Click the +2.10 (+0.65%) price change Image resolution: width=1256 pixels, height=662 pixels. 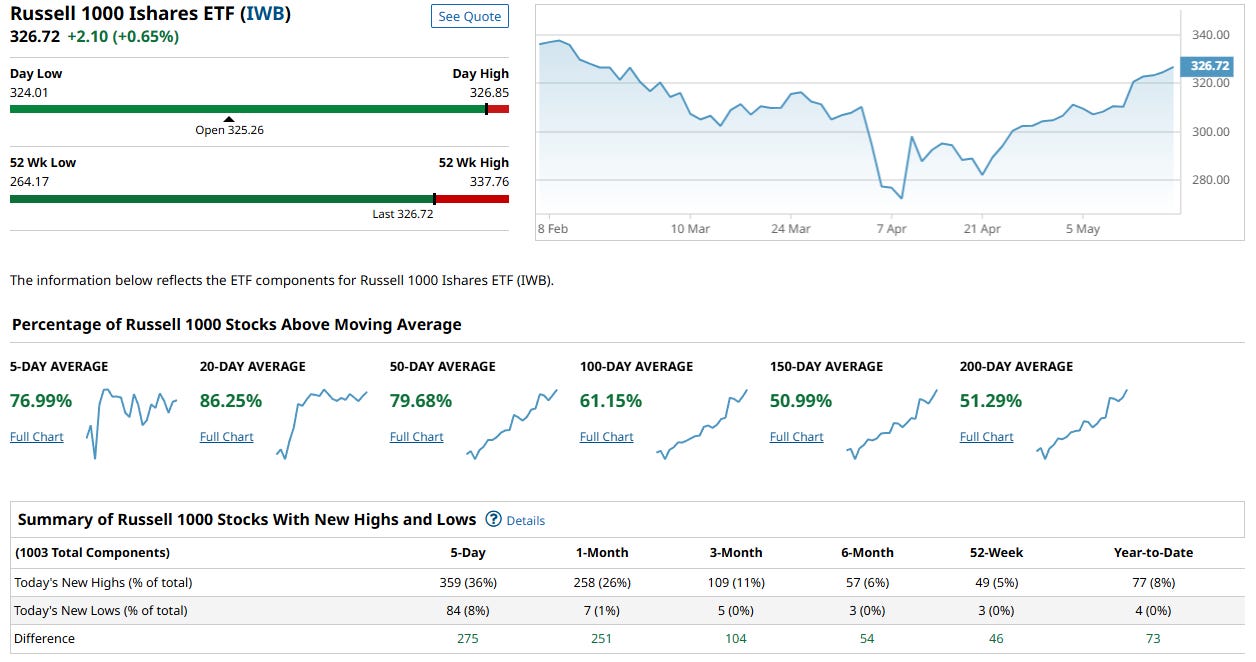(123, 37)
